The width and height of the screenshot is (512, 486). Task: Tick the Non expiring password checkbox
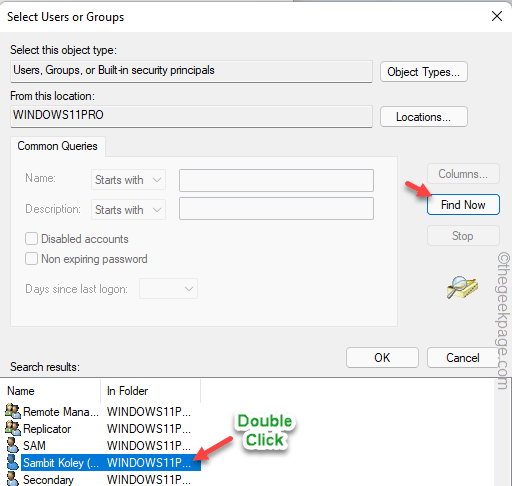click(x=31, y=259)
